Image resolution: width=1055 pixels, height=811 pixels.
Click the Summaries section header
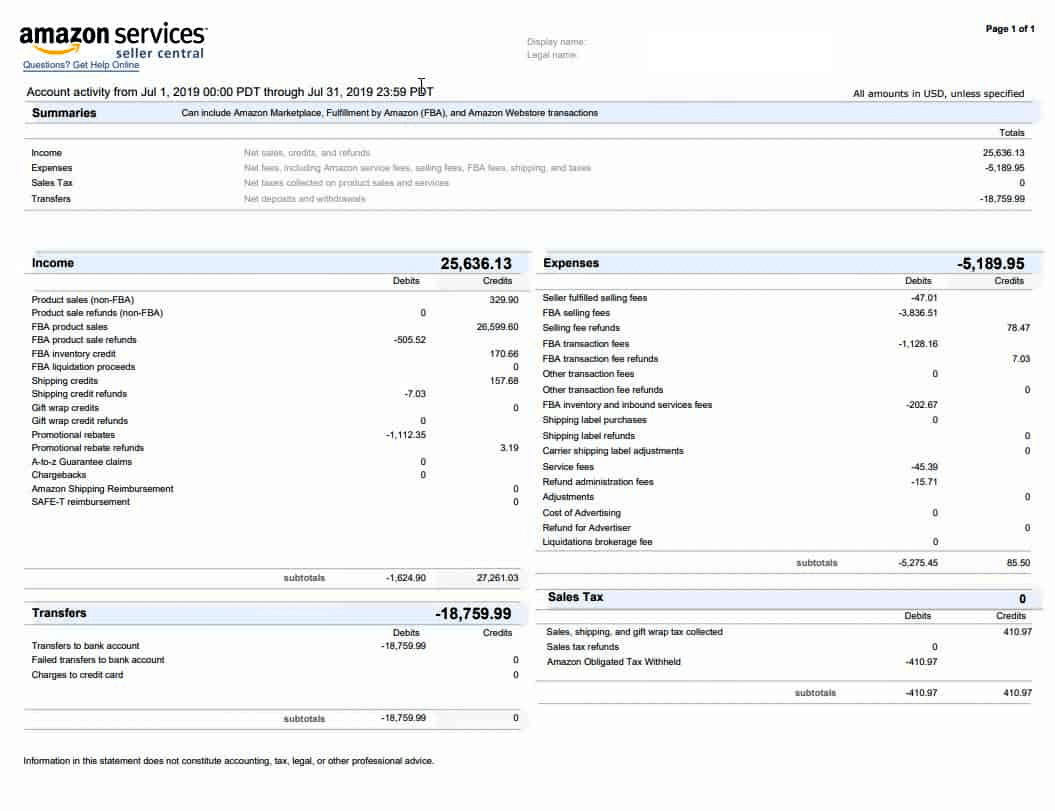pos(64,113)
